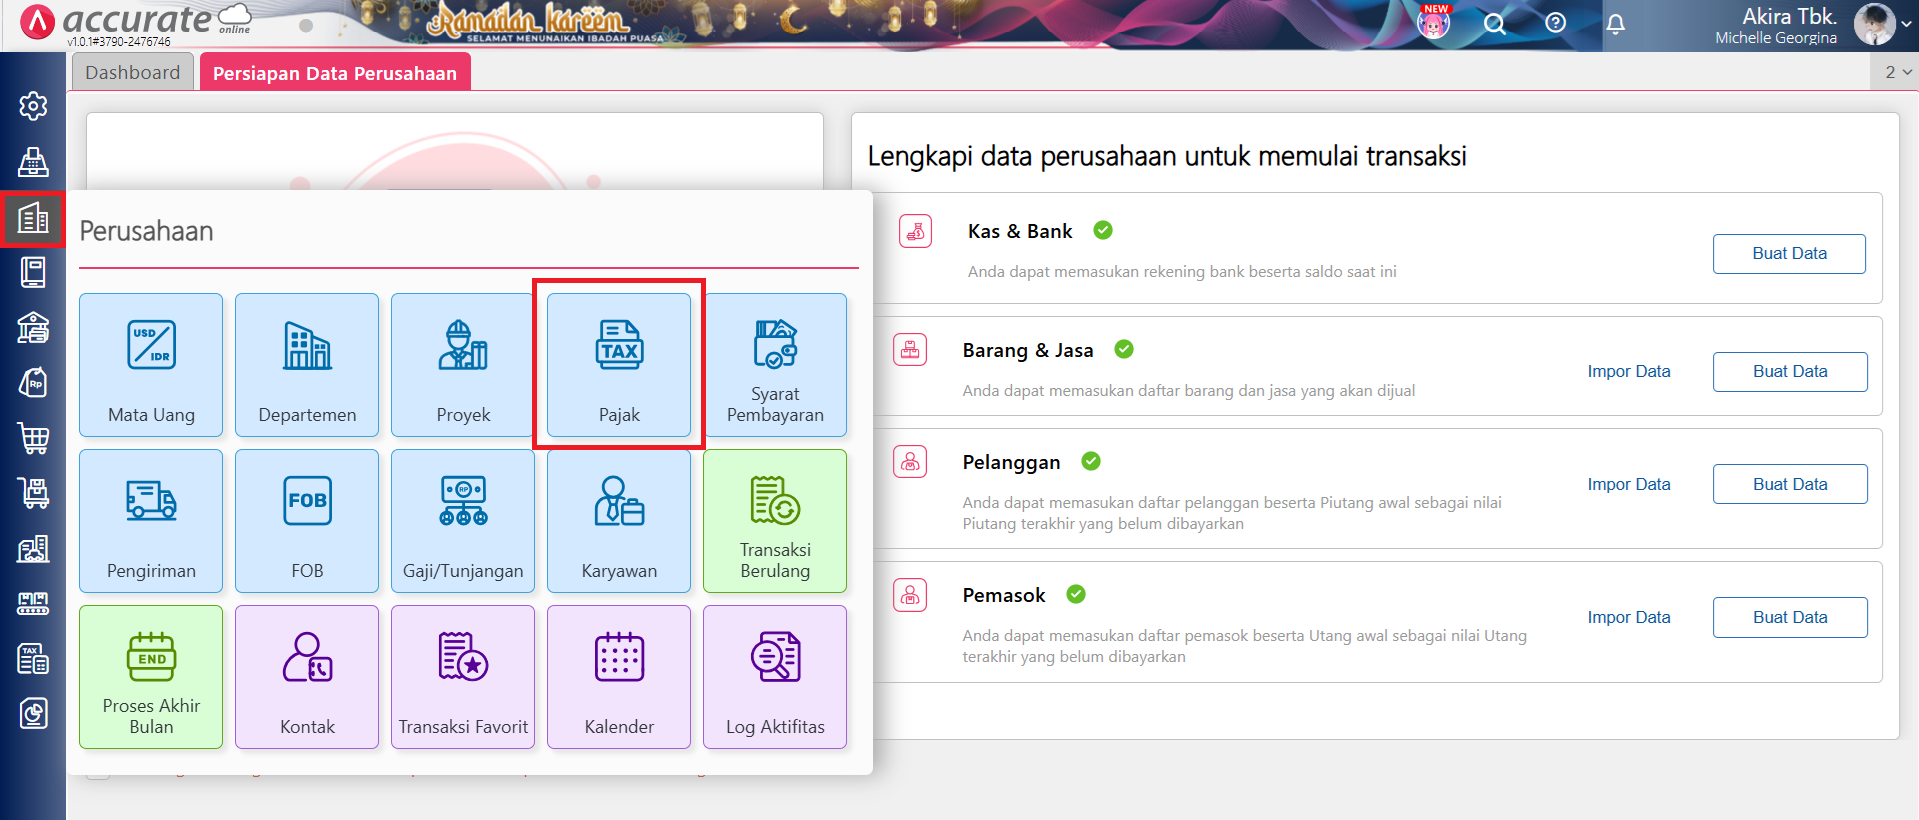Open the search magnifier in header
Image resolution: width=1919 pixels, height=820 pixels.
coord(1494,24)
